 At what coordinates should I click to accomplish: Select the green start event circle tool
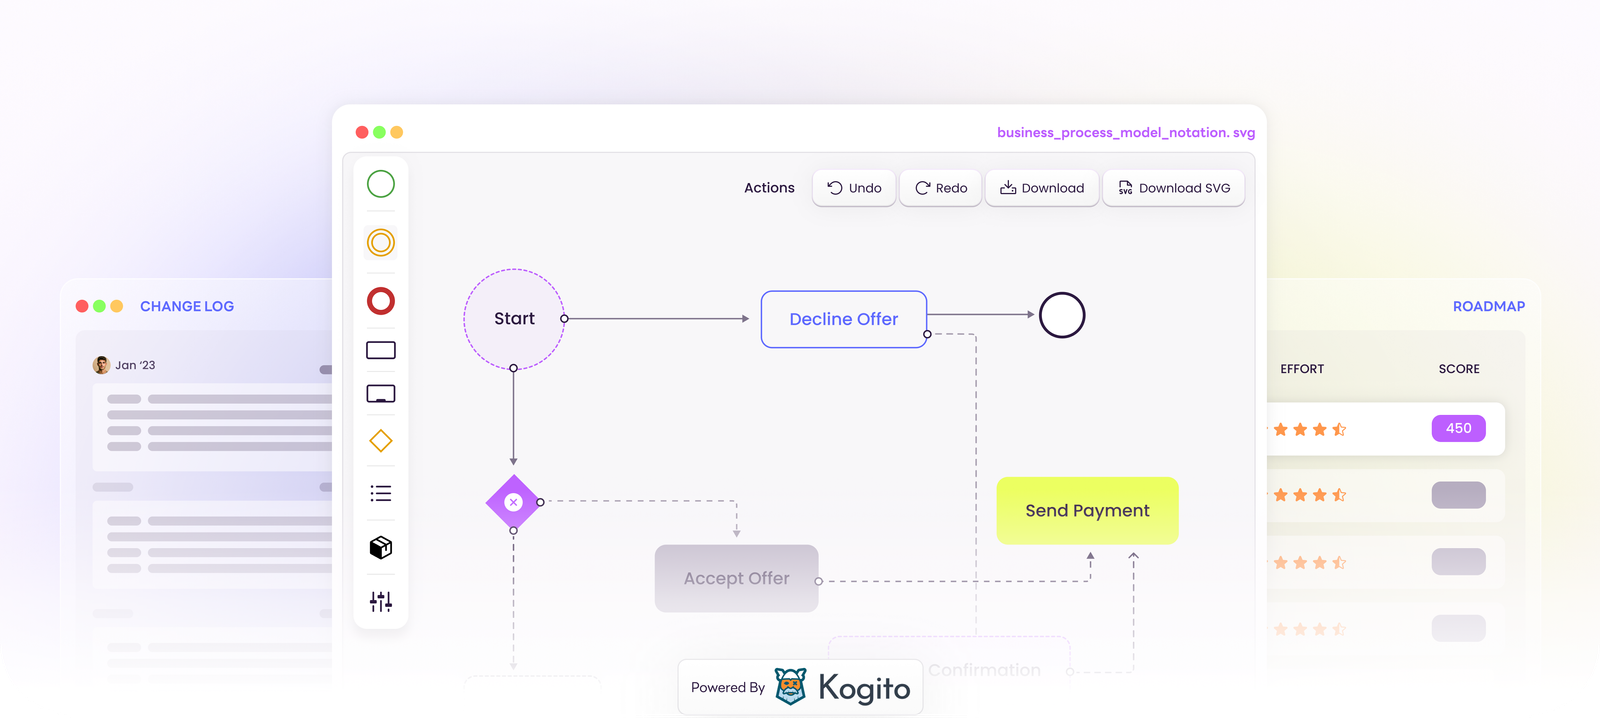click(x=381, y=184)
